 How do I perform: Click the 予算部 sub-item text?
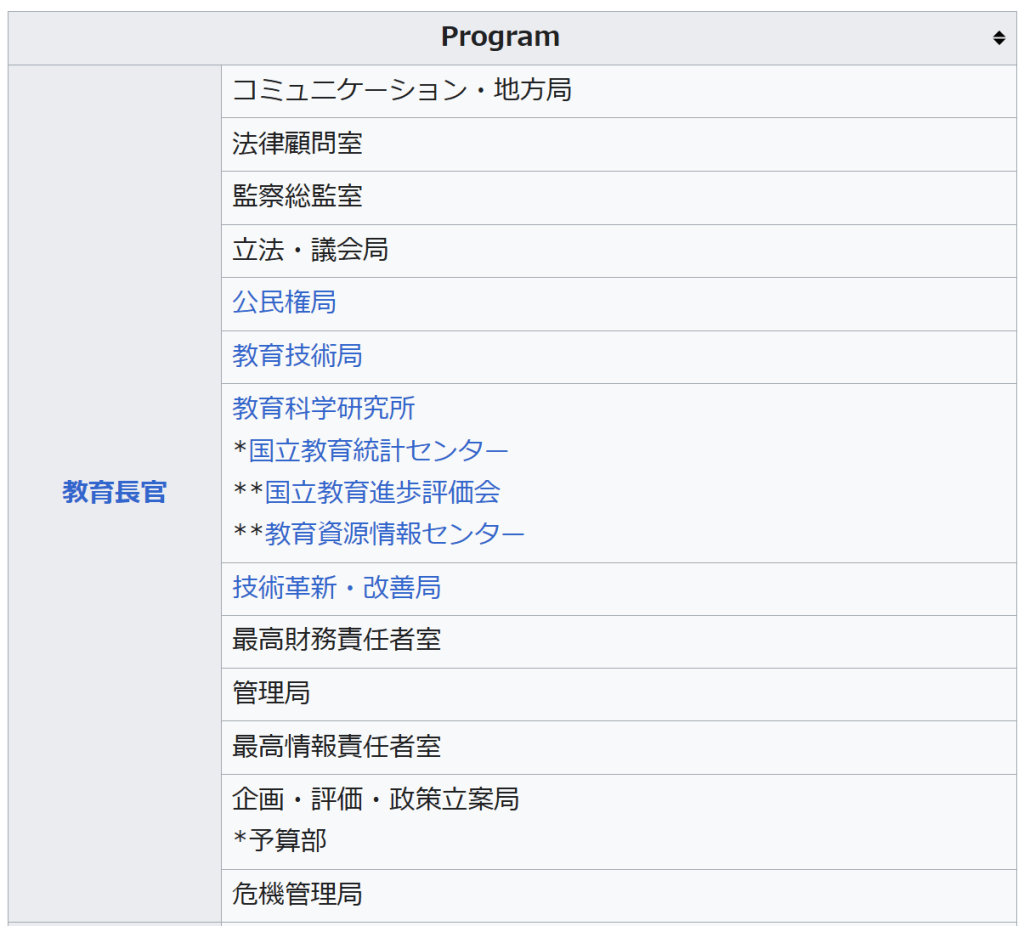[287, 841]
